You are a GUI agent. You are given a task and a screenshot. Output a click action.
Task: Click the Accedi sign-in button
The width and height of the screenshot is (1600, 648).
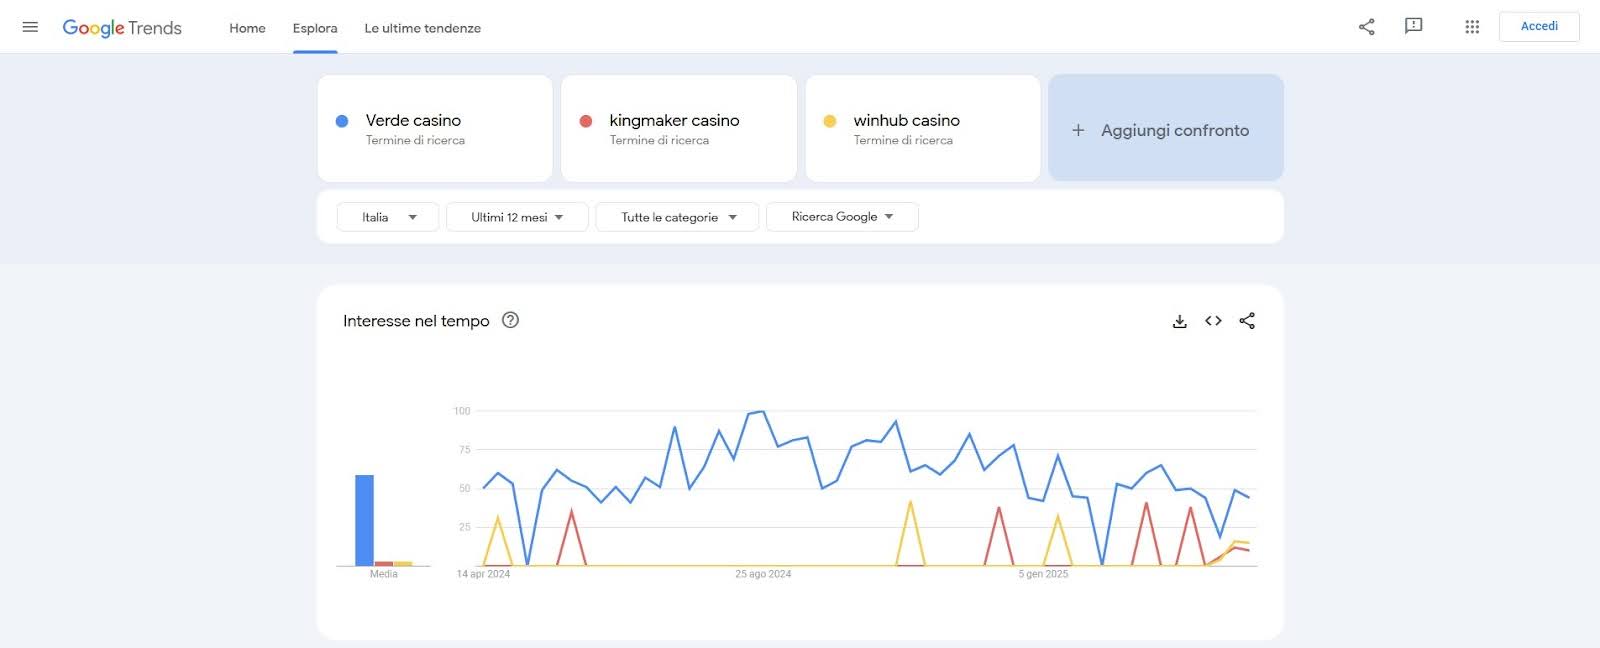point(1538,27)
